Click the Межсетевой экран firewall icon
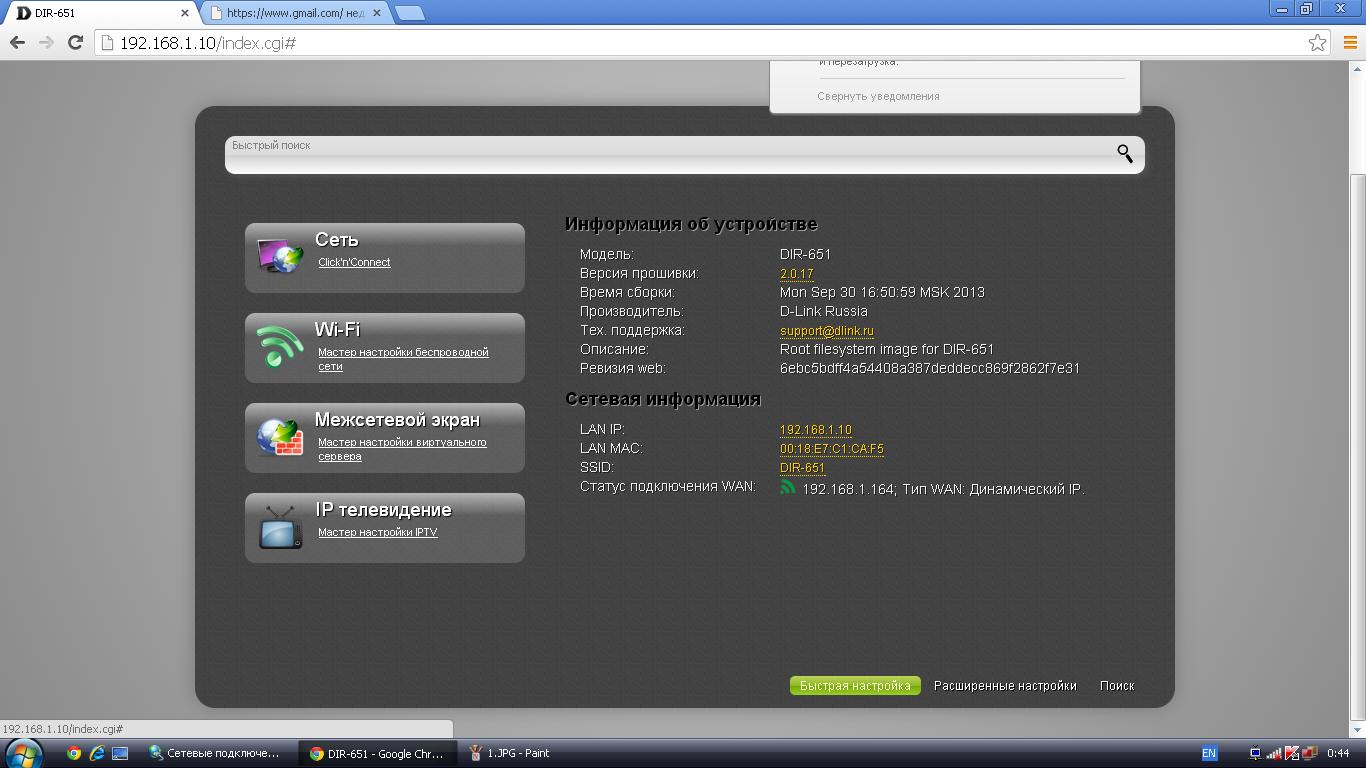 [280, 437]
